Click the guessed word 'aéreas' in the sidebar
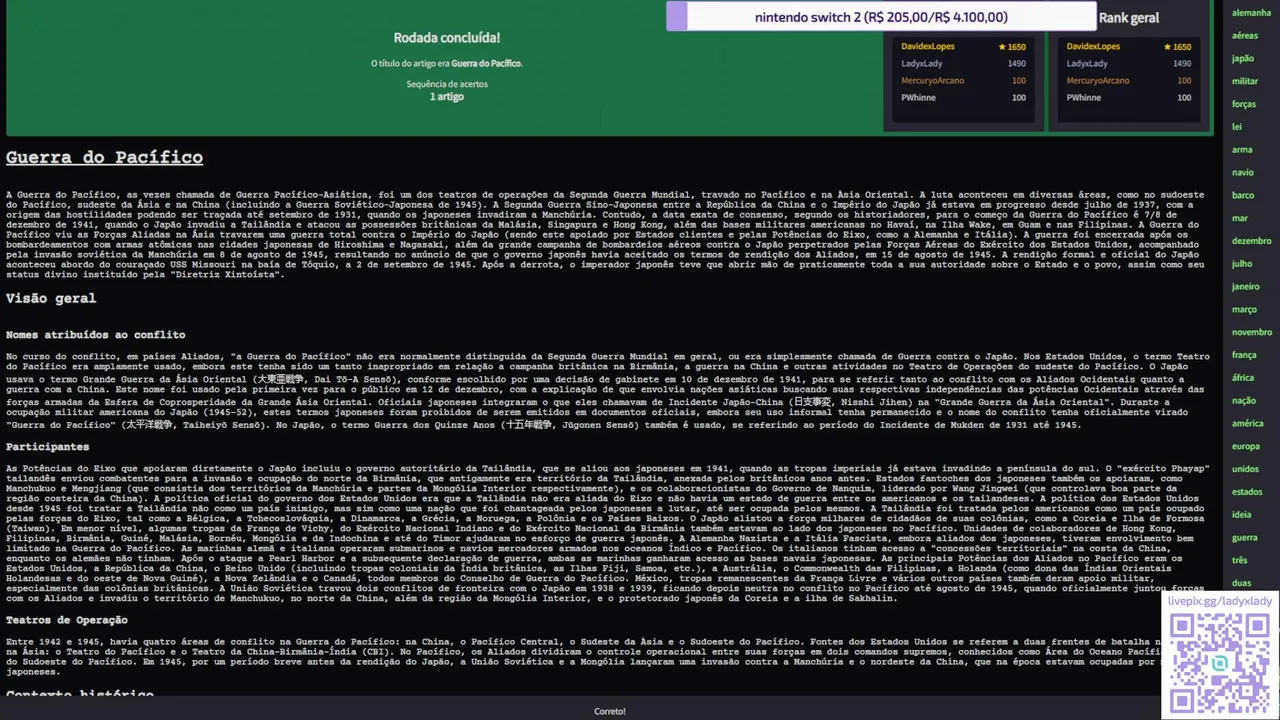This screenshot has height=720, width=1280. pyautogui.click(x=1245, y=36)
